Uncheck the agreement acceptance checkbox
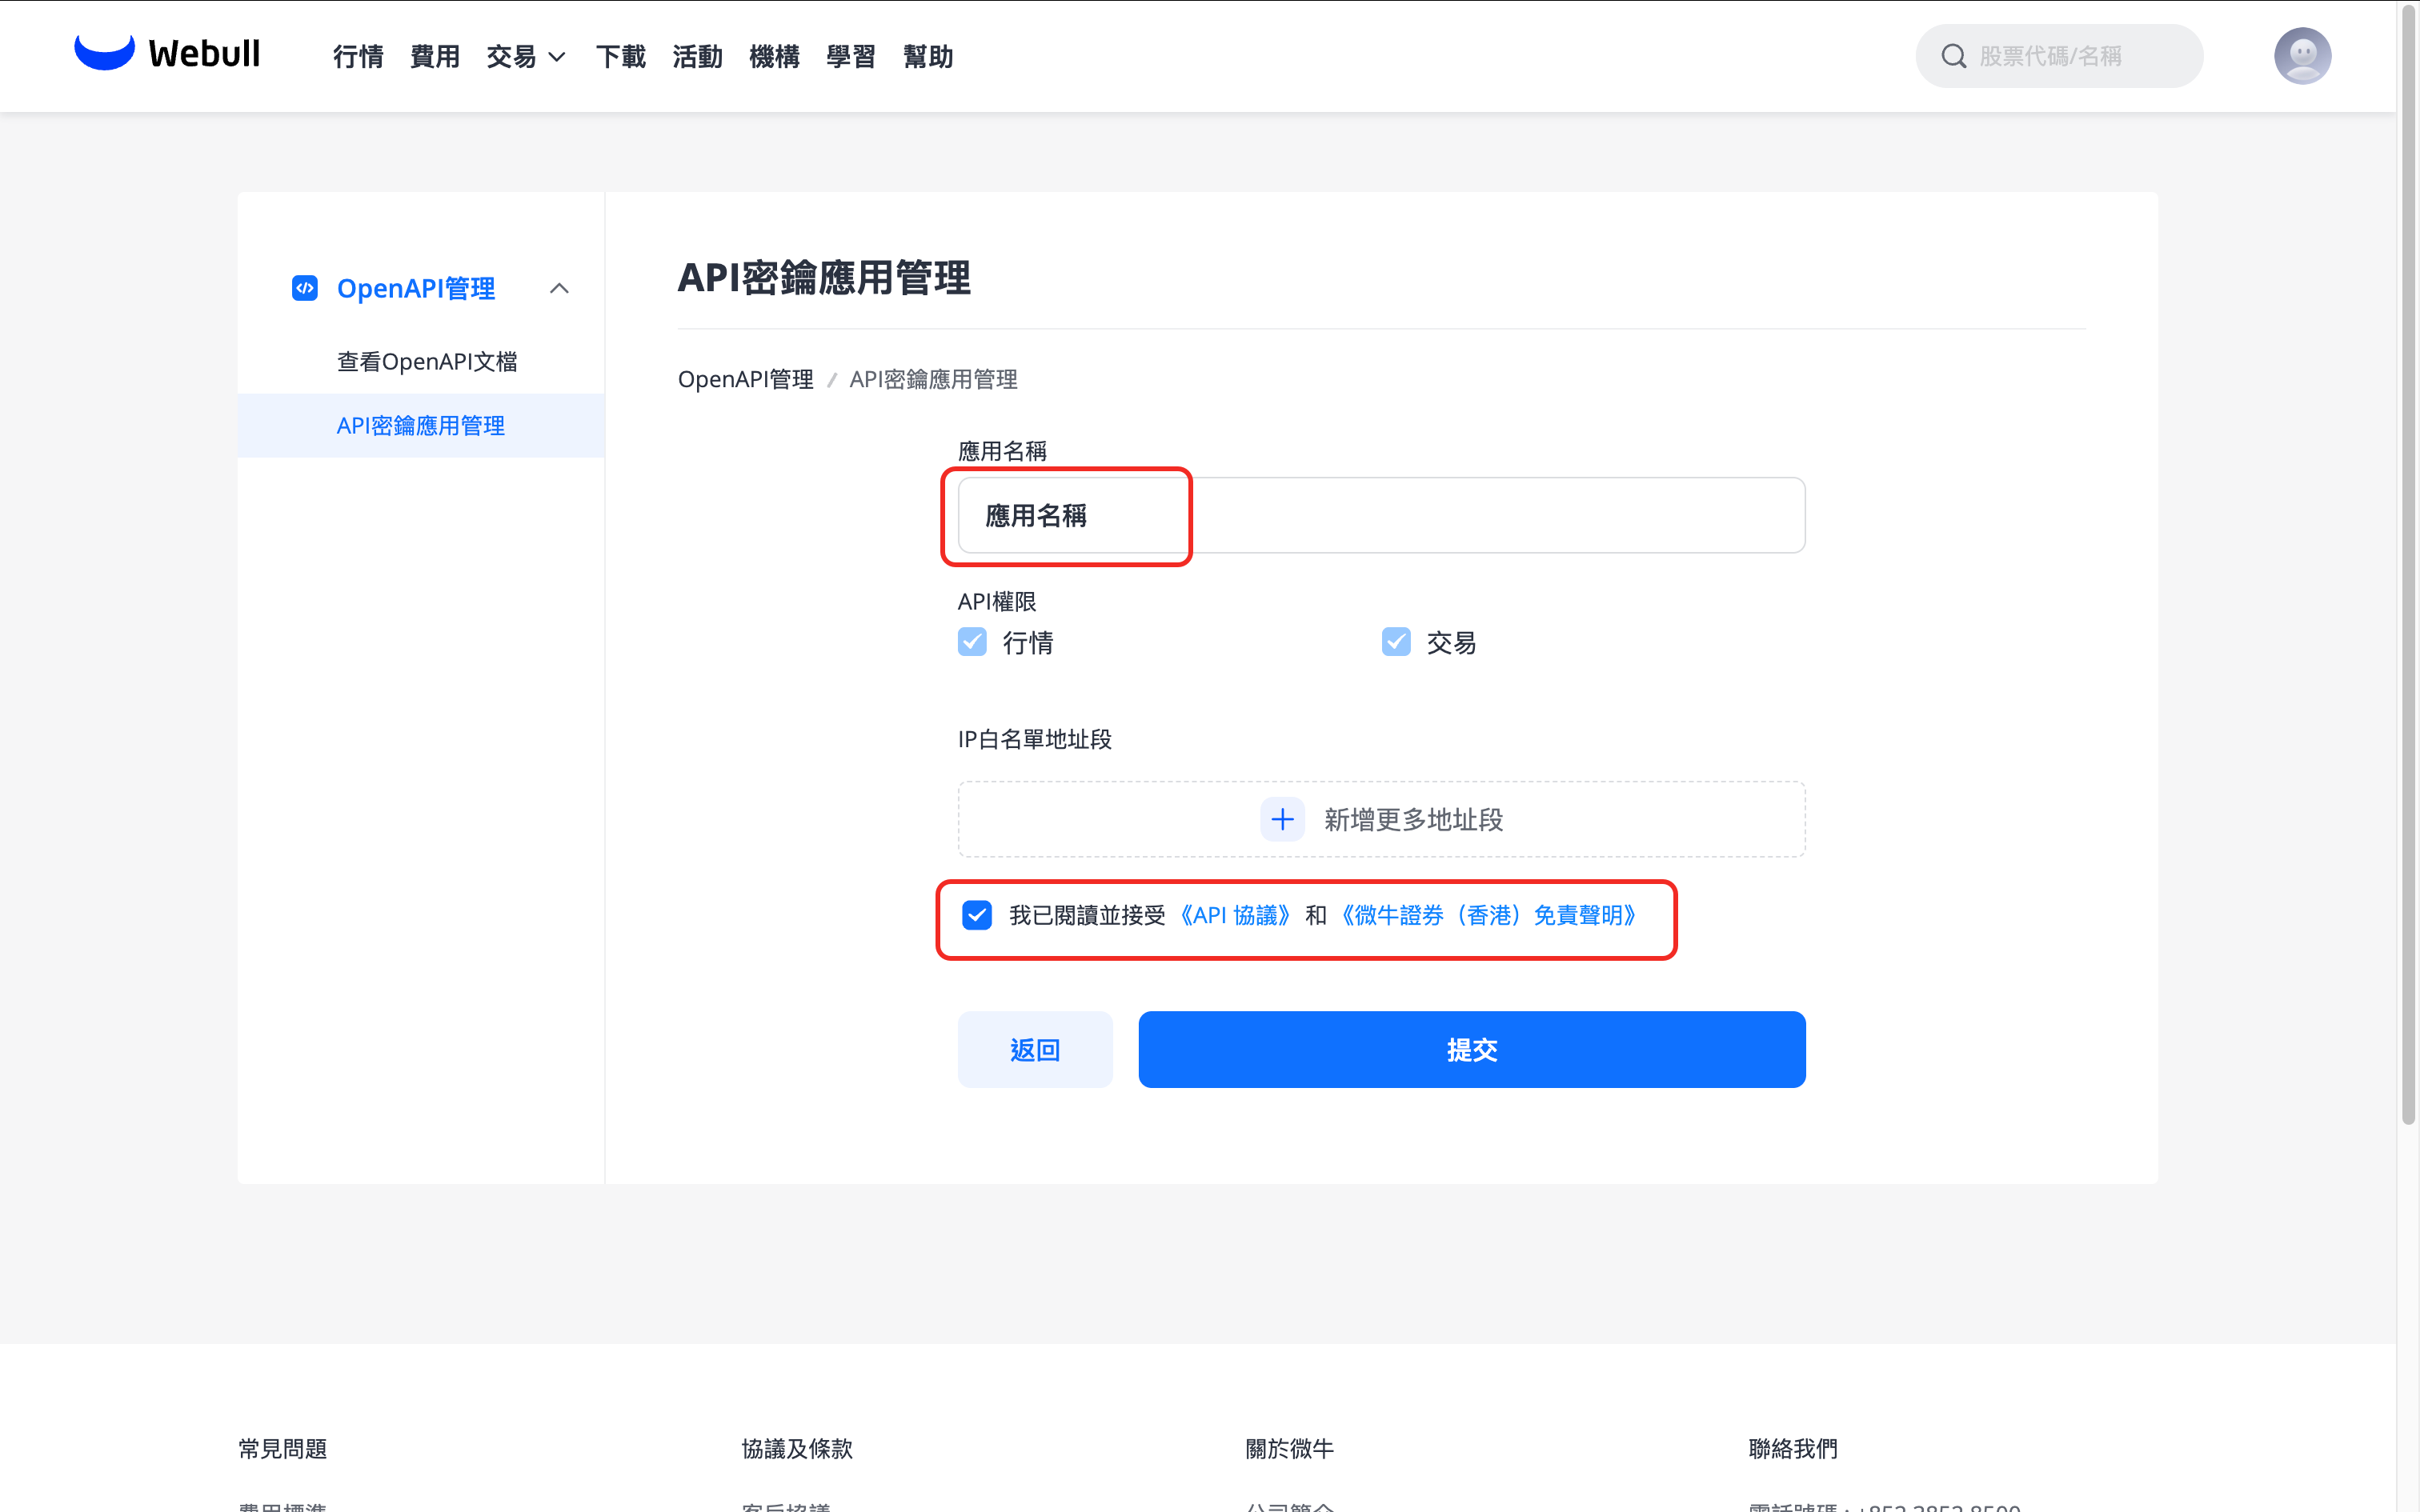The width and height of the screenshot is (2420, 1512). point(976,915)
